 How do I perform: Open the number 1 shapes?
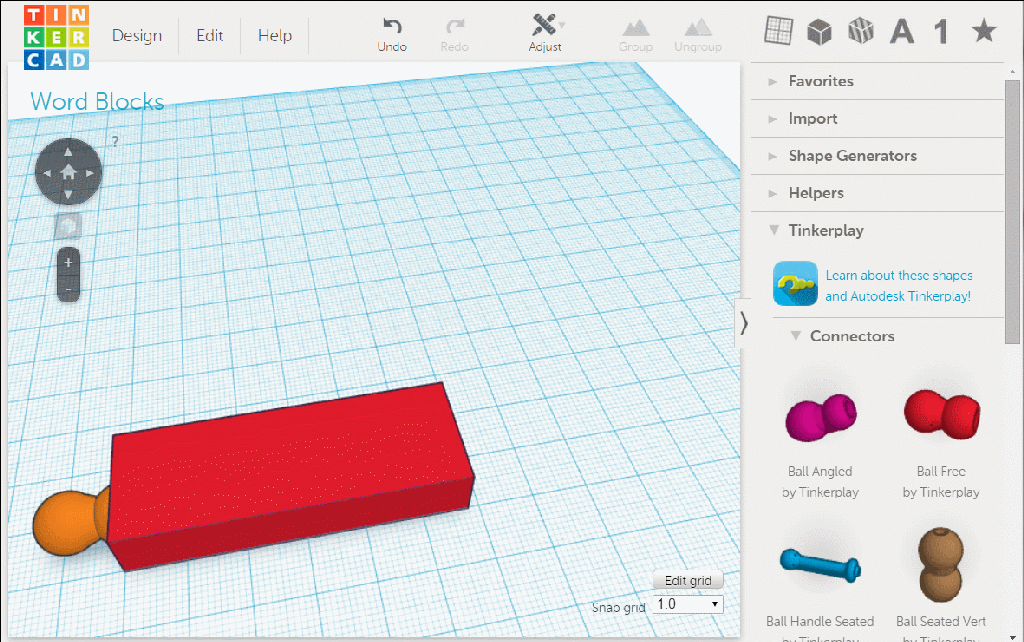click(941, 31)
